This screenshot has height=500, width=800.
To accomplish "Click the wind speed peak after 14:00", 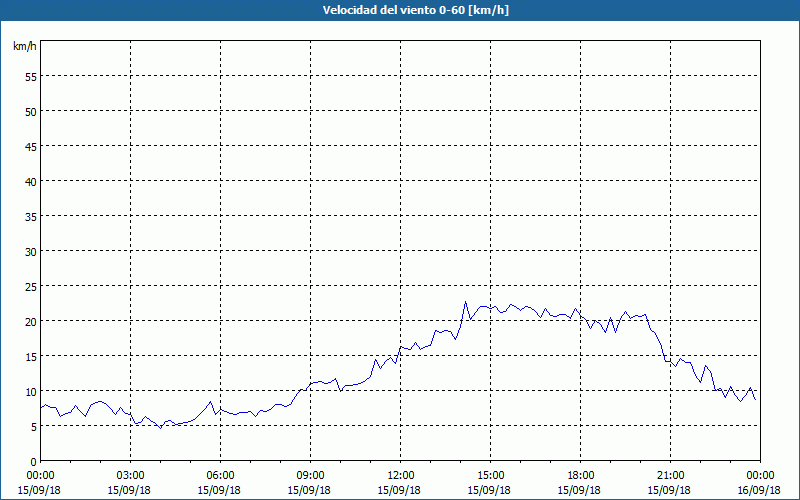I will [x=465, y=302].
